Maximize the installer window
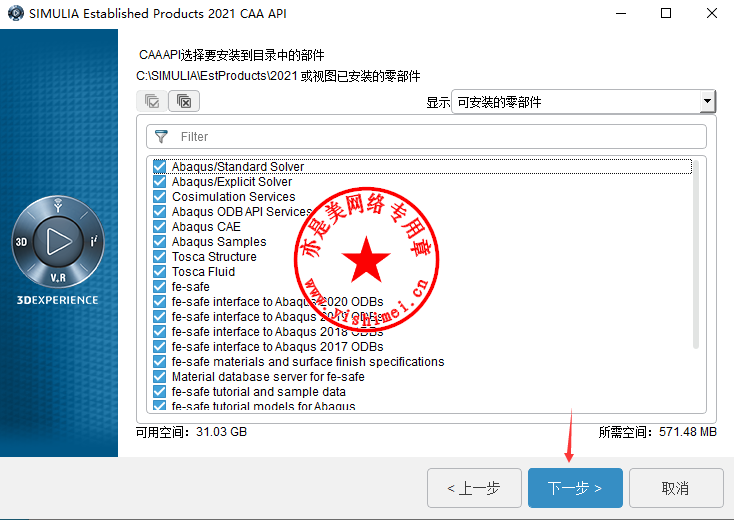Image resolution: width=734 pixels, height=520 pixels. click(666, 13)
